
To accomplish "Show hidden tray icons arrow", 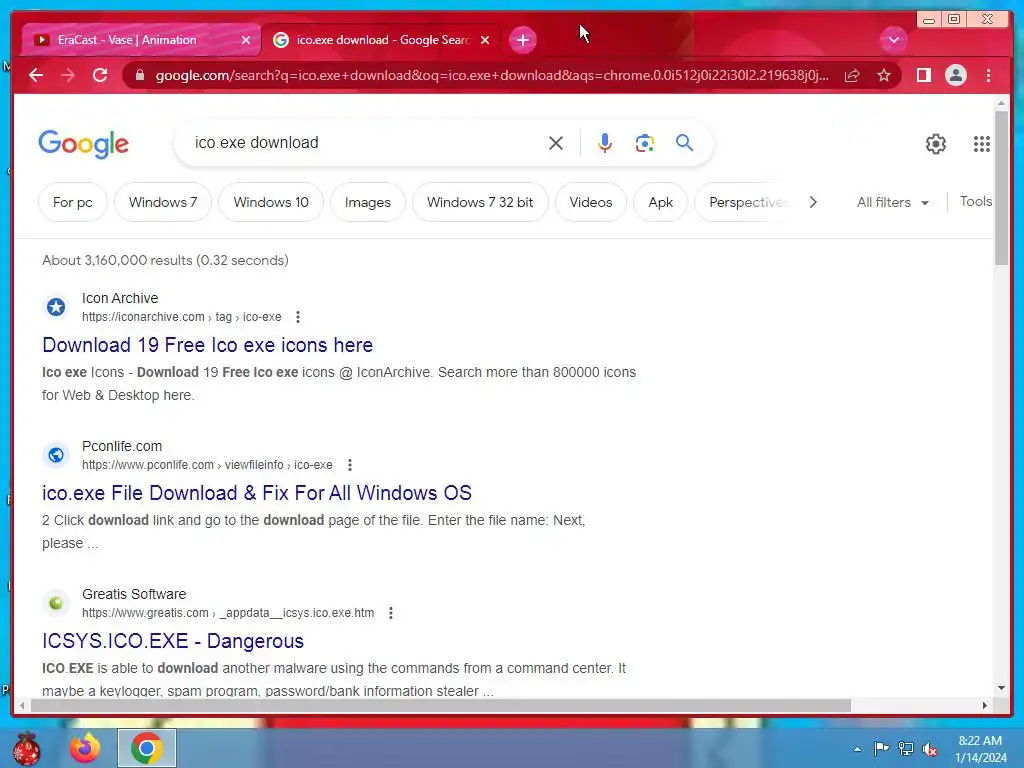I will (857, 749).
